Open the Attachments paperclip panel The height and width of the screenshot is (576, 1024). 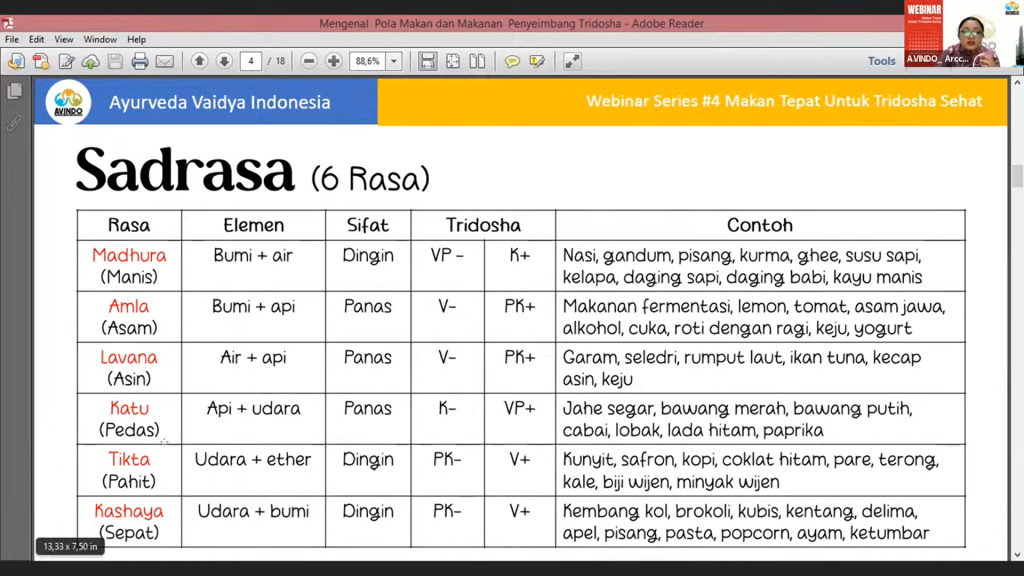(x=14, y=124)
